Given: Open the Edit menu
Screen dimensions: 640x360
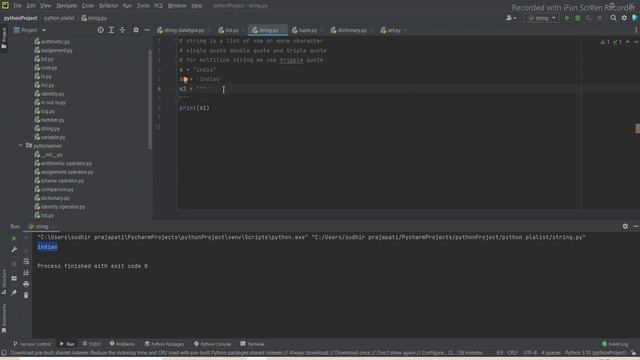Looking at the screenshot, I should coord(31,6).
